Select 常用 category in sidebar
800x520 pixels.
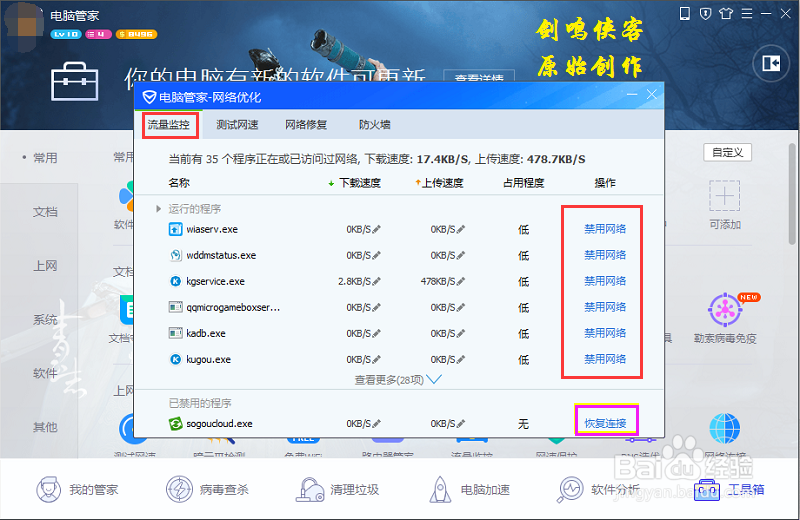(45, 158)
